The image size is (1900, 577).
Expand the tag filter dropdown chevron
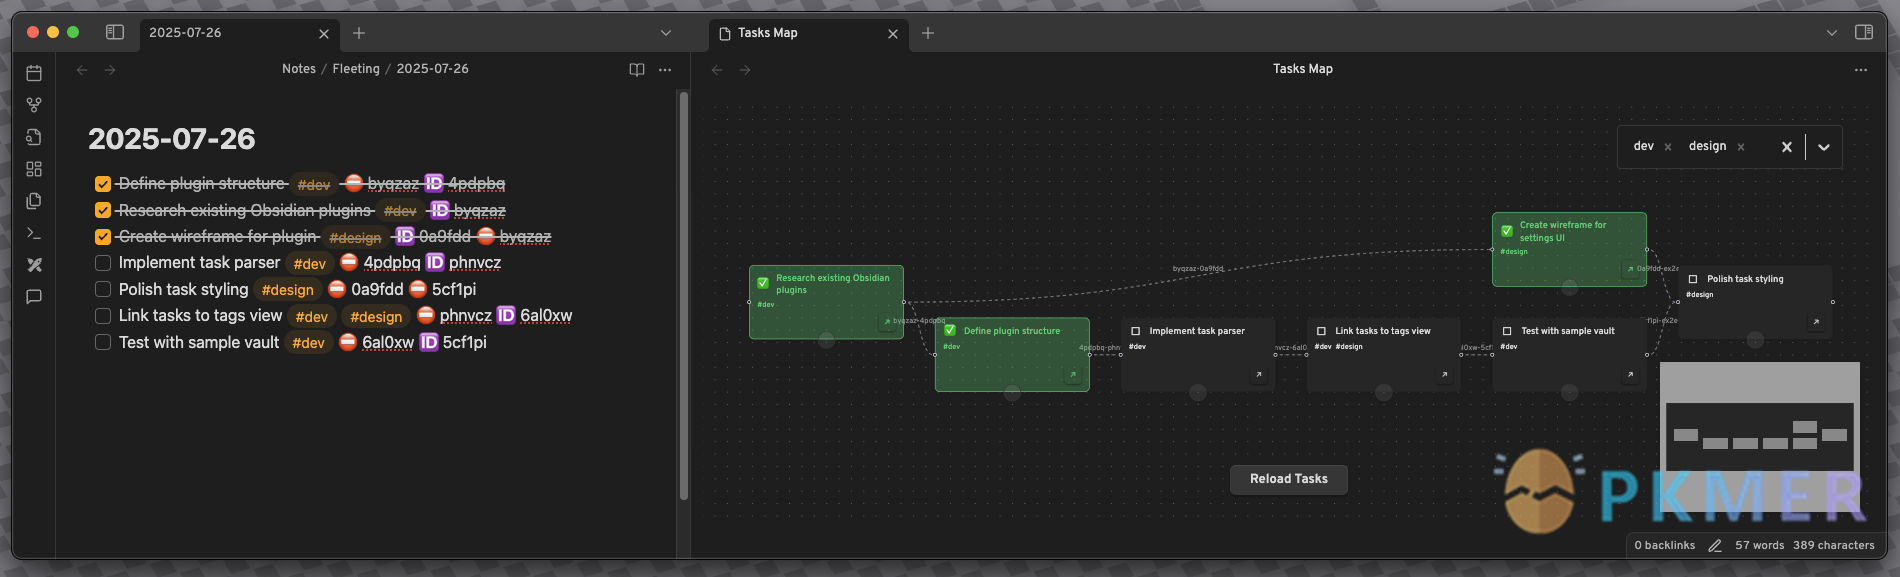coord(1824,147)
